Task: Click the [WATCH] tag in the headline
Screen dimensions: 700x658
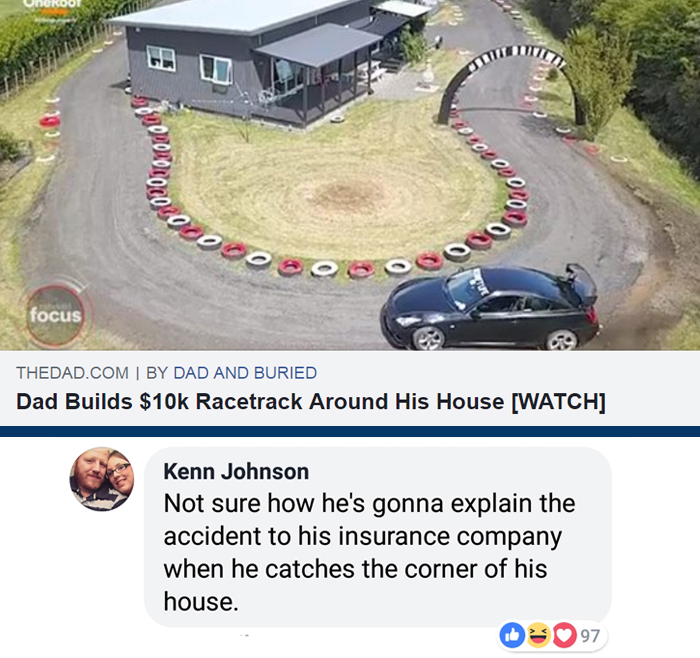Action: 558,401
